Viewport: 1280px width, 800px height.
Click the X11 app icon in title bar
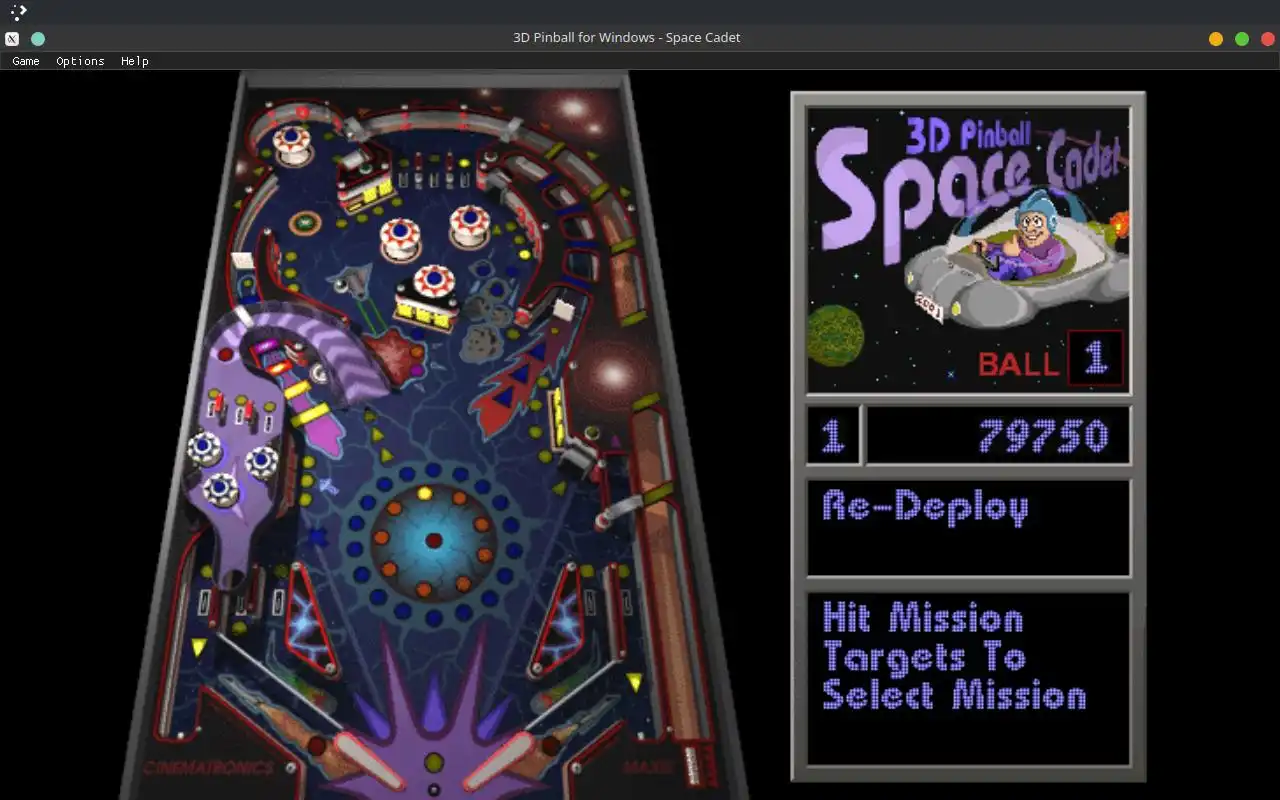coord(12,39)
